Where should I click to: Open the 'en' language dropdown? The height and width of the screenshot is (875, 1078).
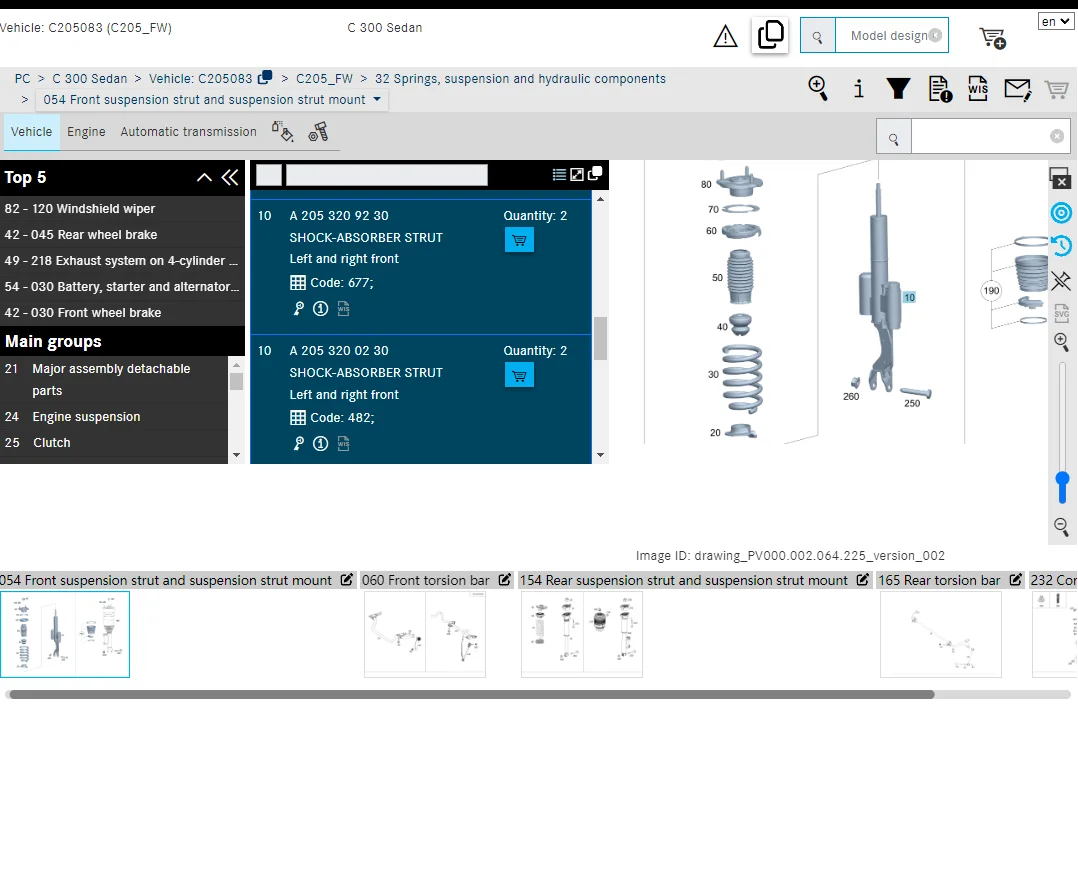[x=1055, y=21]
